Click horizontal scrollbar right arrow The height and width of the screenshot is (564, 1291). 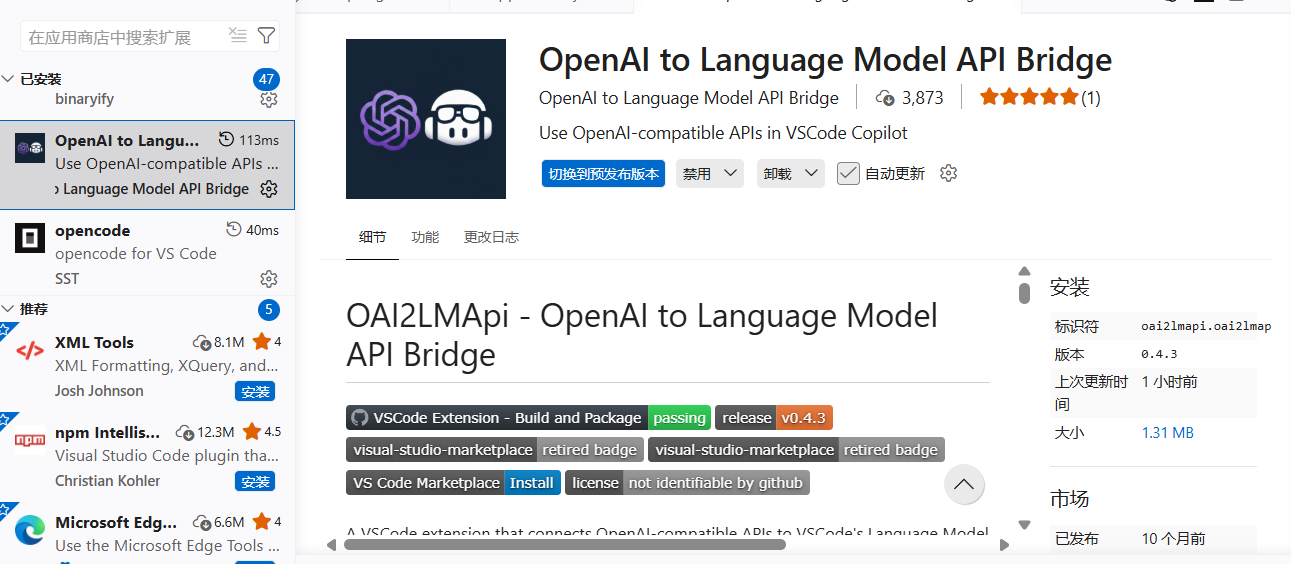point(1004,545)
